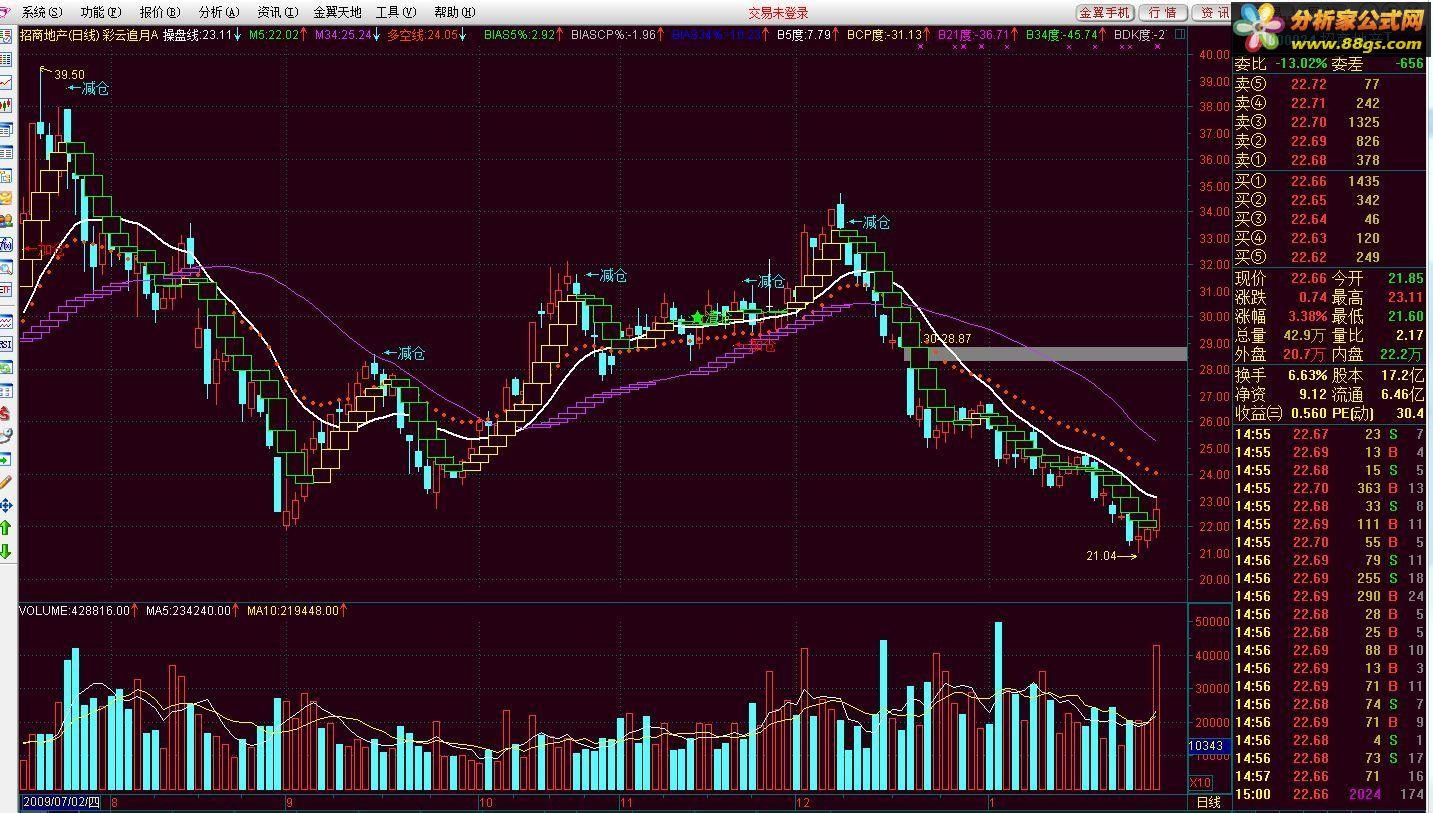The width and height of the screenshot is (1433, 813).
Task: Open the trend line chart sidebar icon
Action: coord(7,82)
